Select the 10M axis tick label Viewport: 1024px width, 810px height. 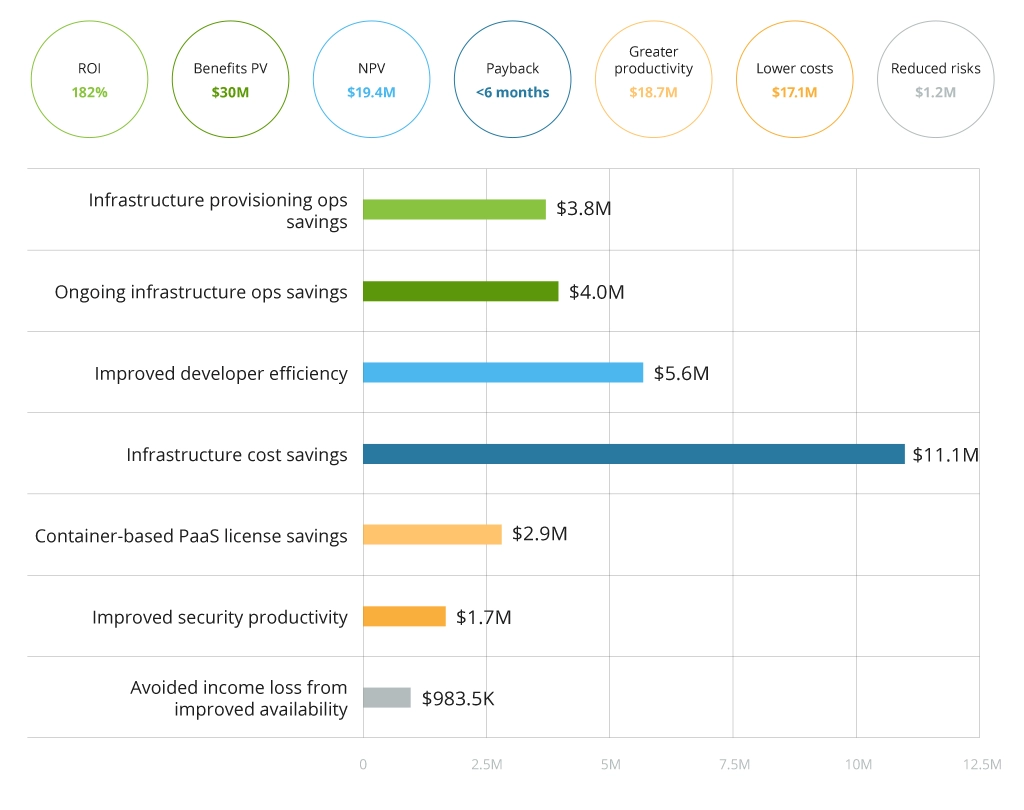click(x=858, y=764)
